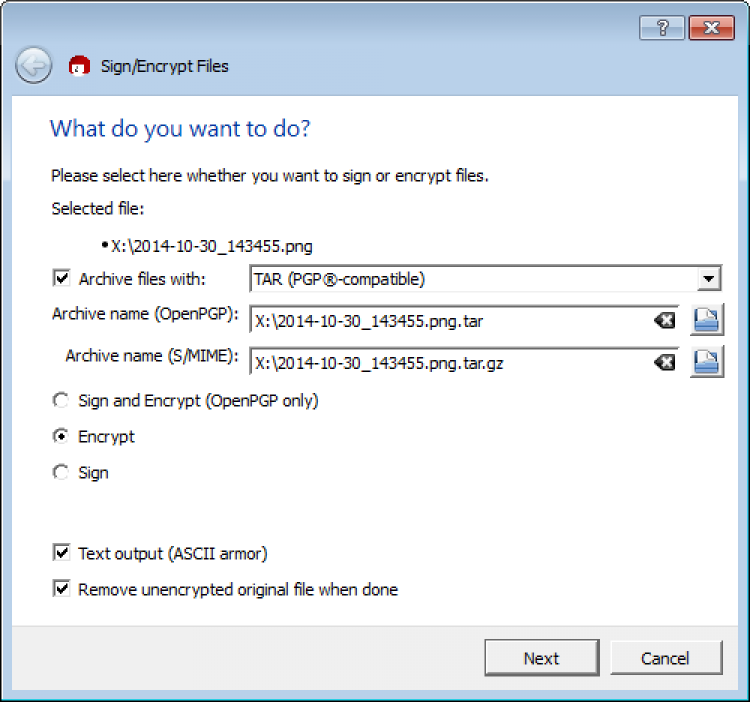Click the 'Archive name (OpenPGP):' label

pyautogui.click(x=145, y=314)
